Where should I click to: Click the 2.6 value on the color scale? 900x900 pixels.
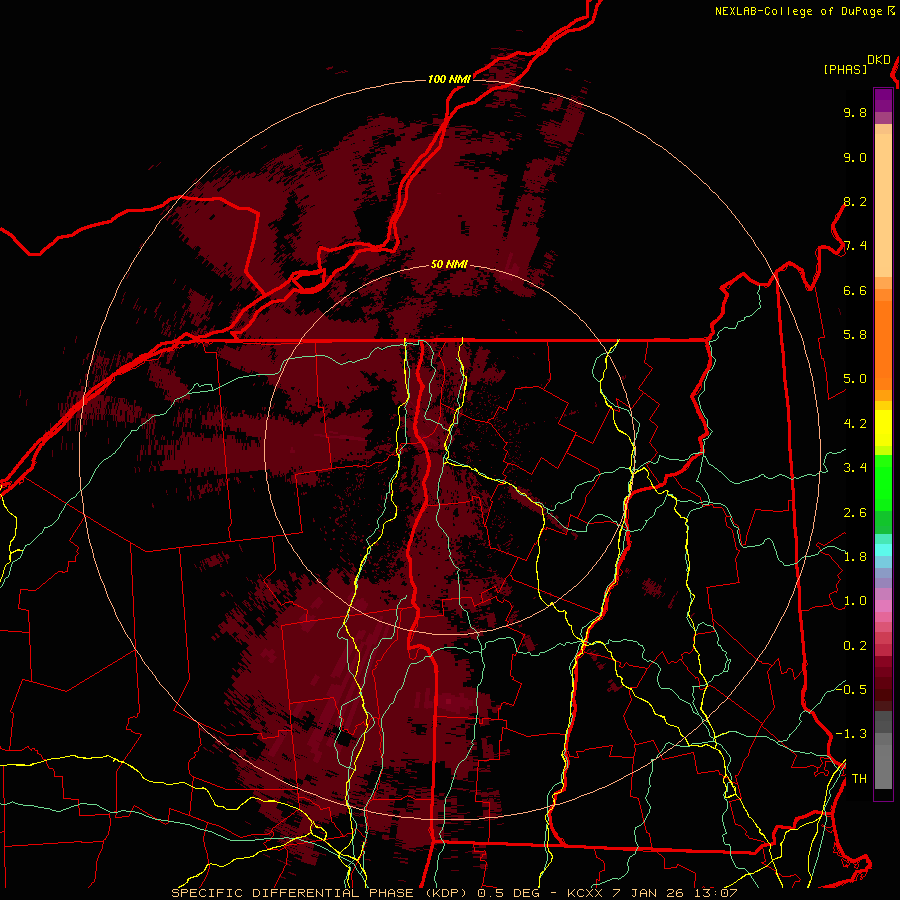point(855,513)
